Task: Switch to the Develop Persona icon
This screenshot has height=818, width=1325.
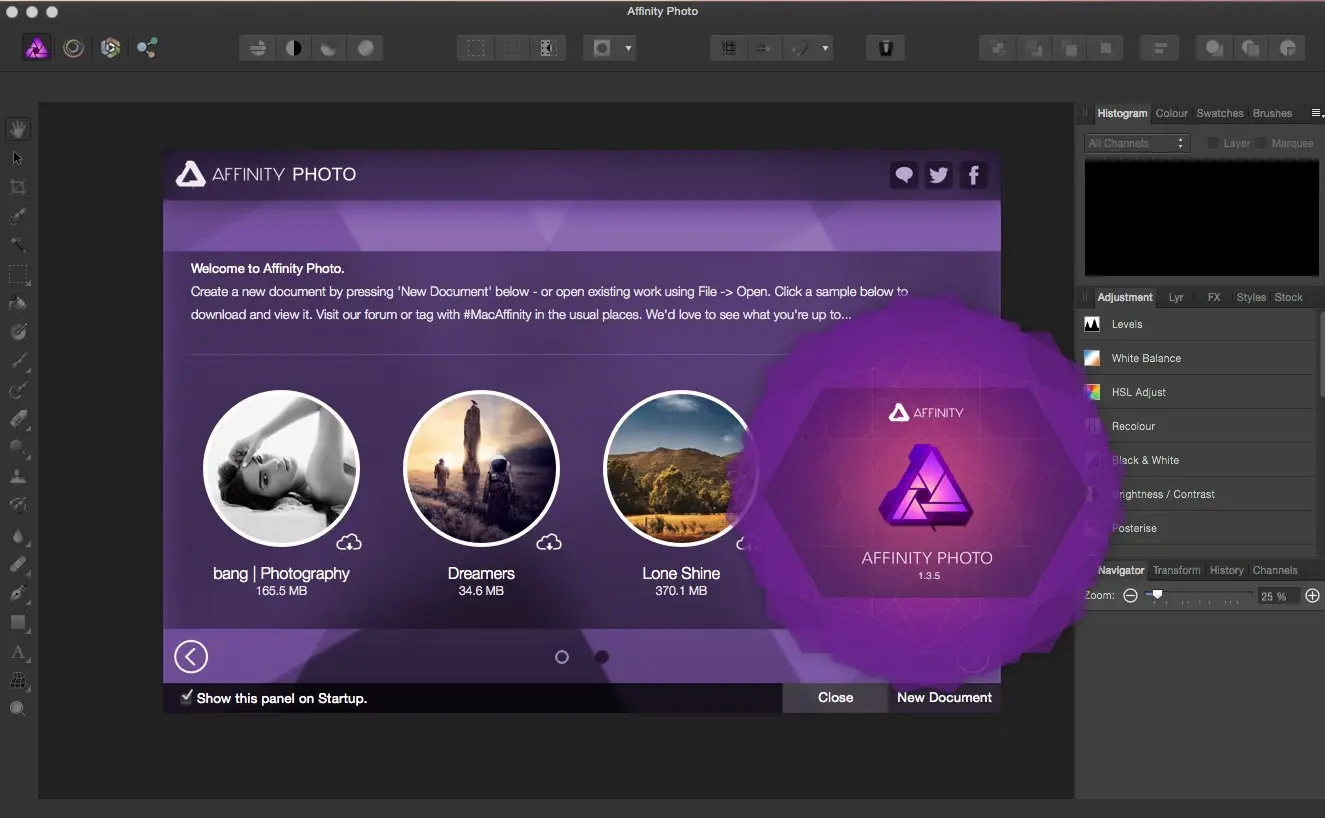Action: (x=110, y=47)
